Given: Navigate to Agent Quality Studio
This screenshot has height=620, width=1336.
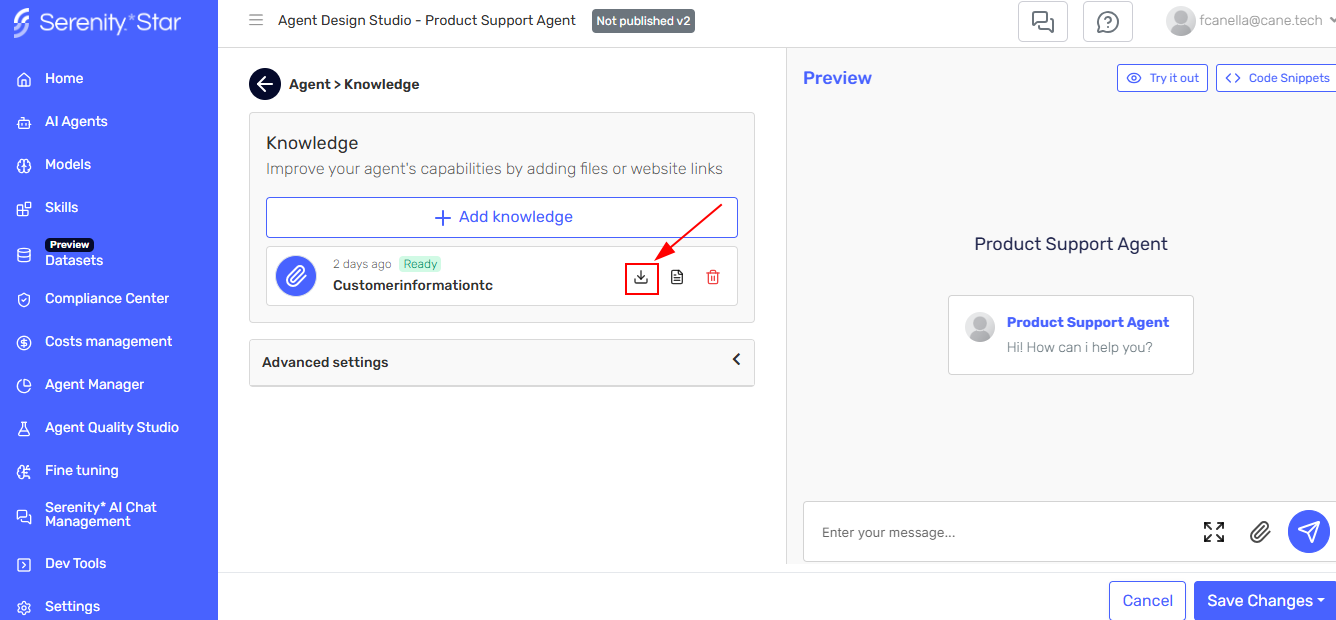Looking at the screenshot, I should click(109, 427).
